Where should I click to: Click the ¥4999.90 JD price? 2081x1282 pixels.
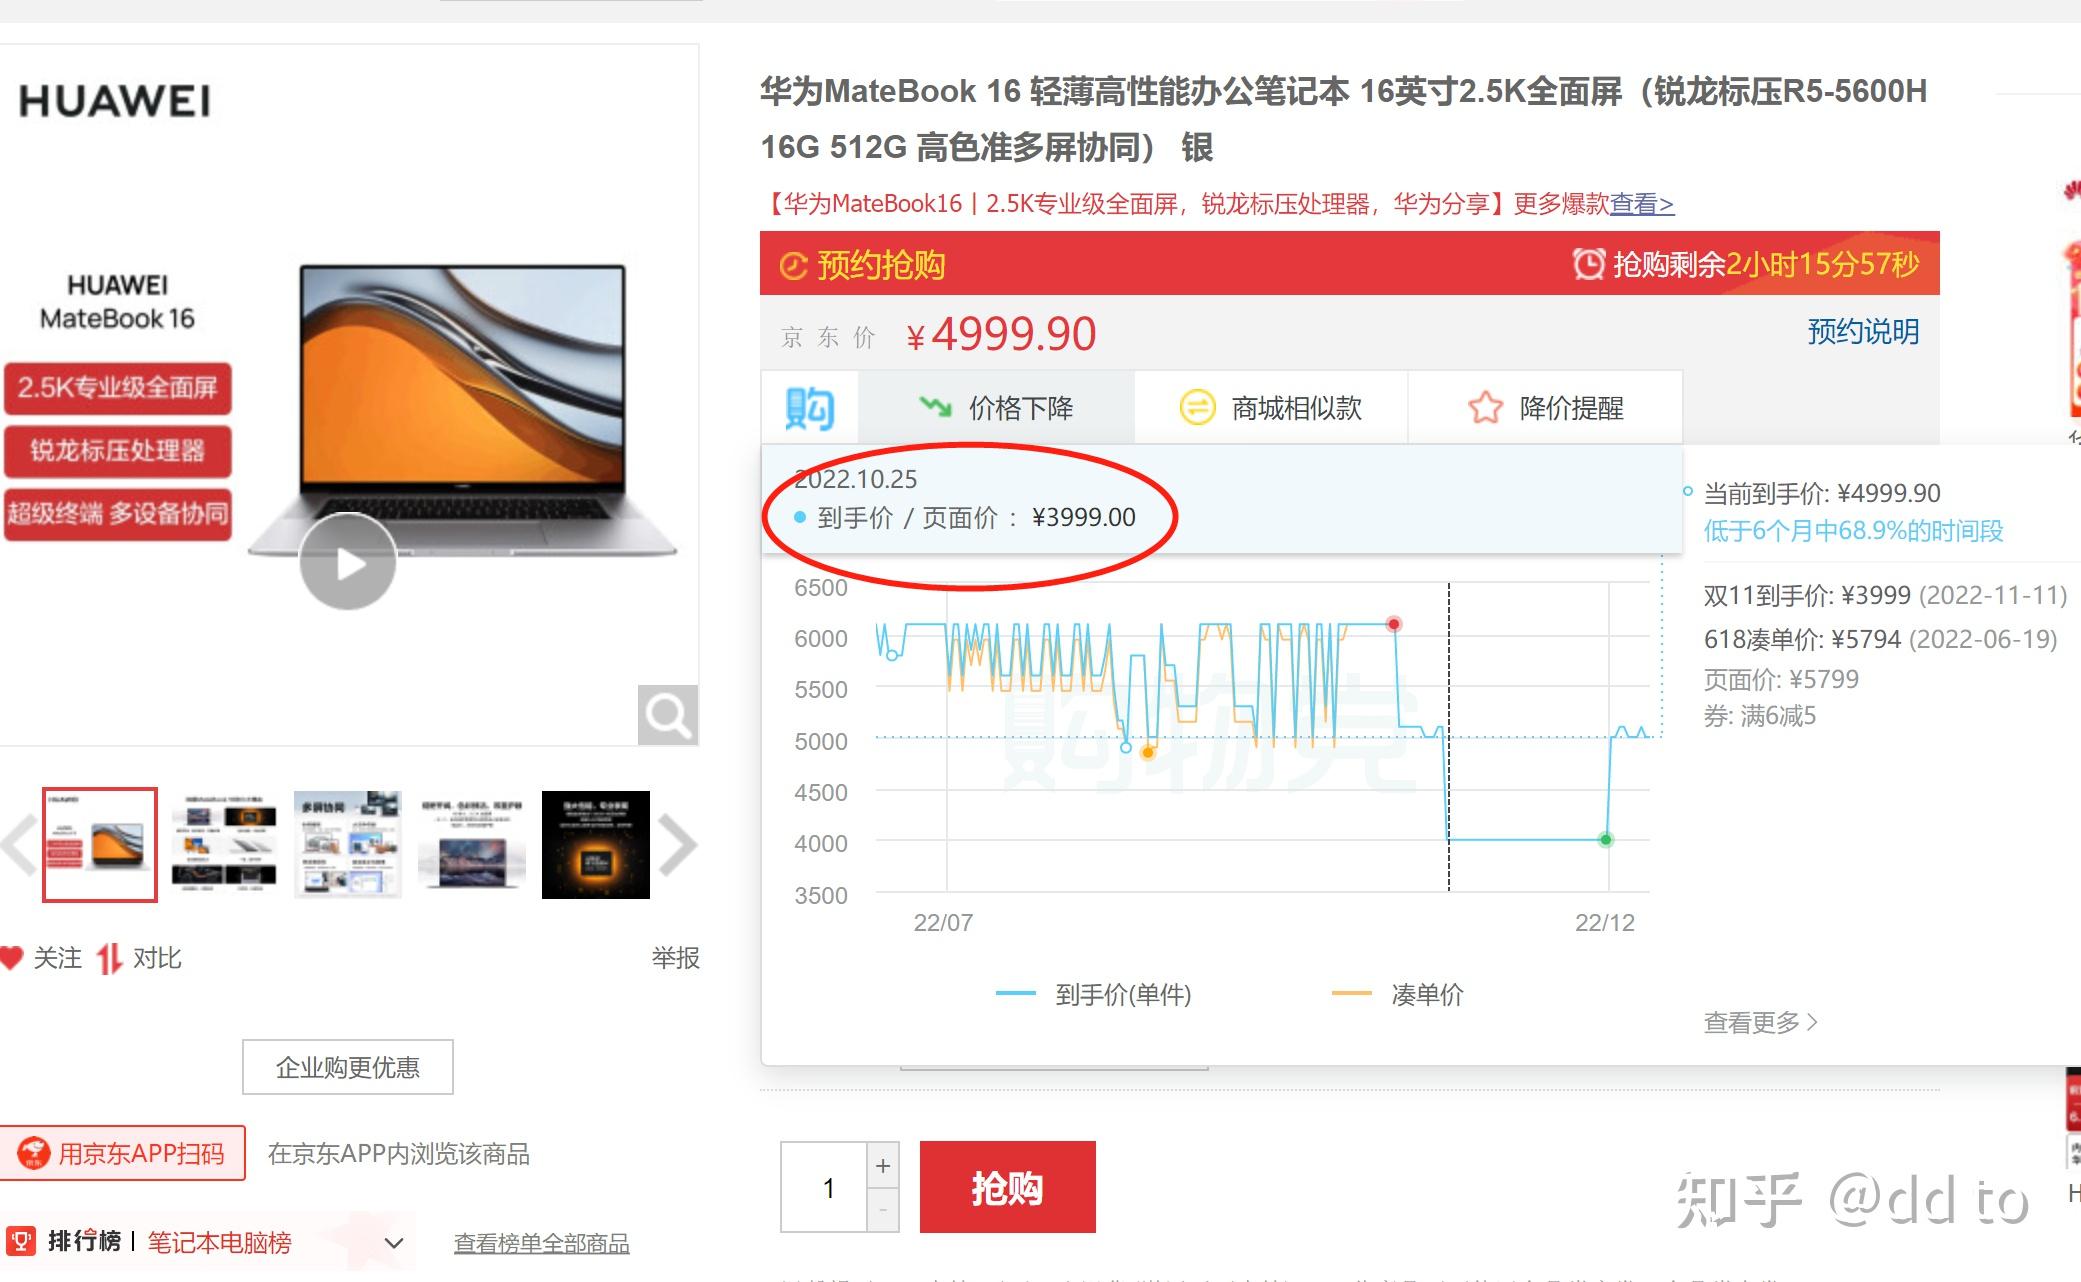tap(1001, 333)
